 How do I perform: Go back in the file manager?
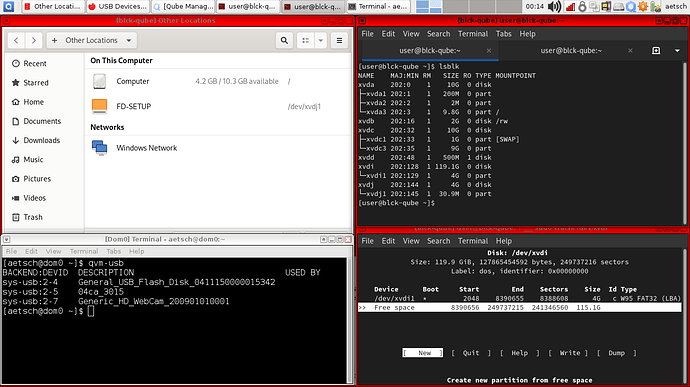point(16,40)
